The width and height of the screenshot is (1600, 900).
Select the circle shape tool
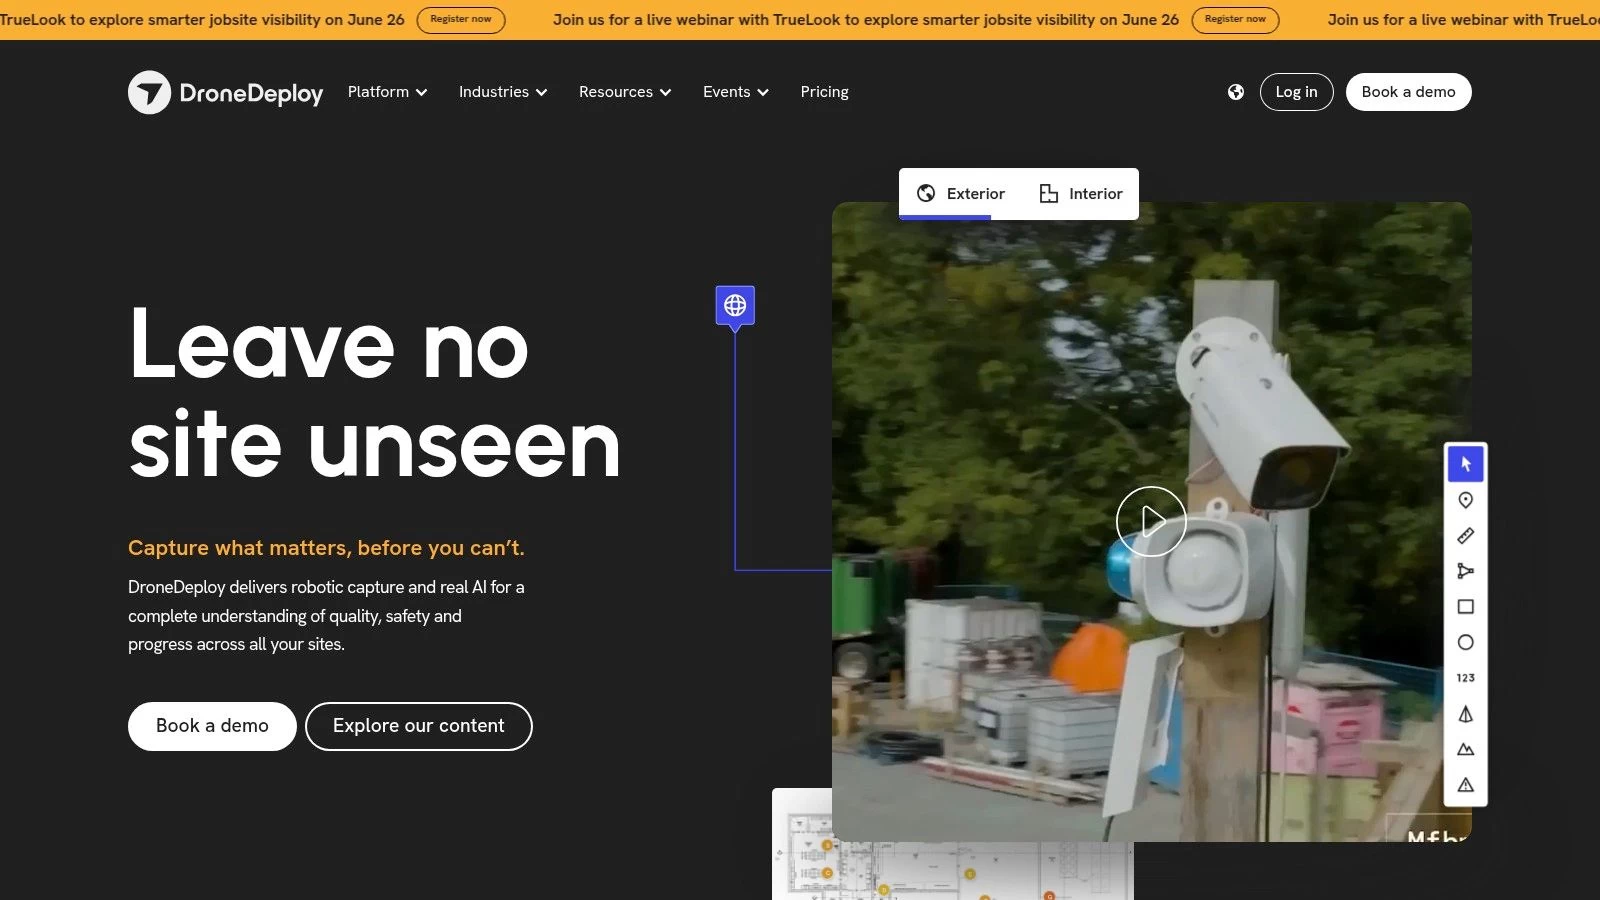[x=1466, y=642]
